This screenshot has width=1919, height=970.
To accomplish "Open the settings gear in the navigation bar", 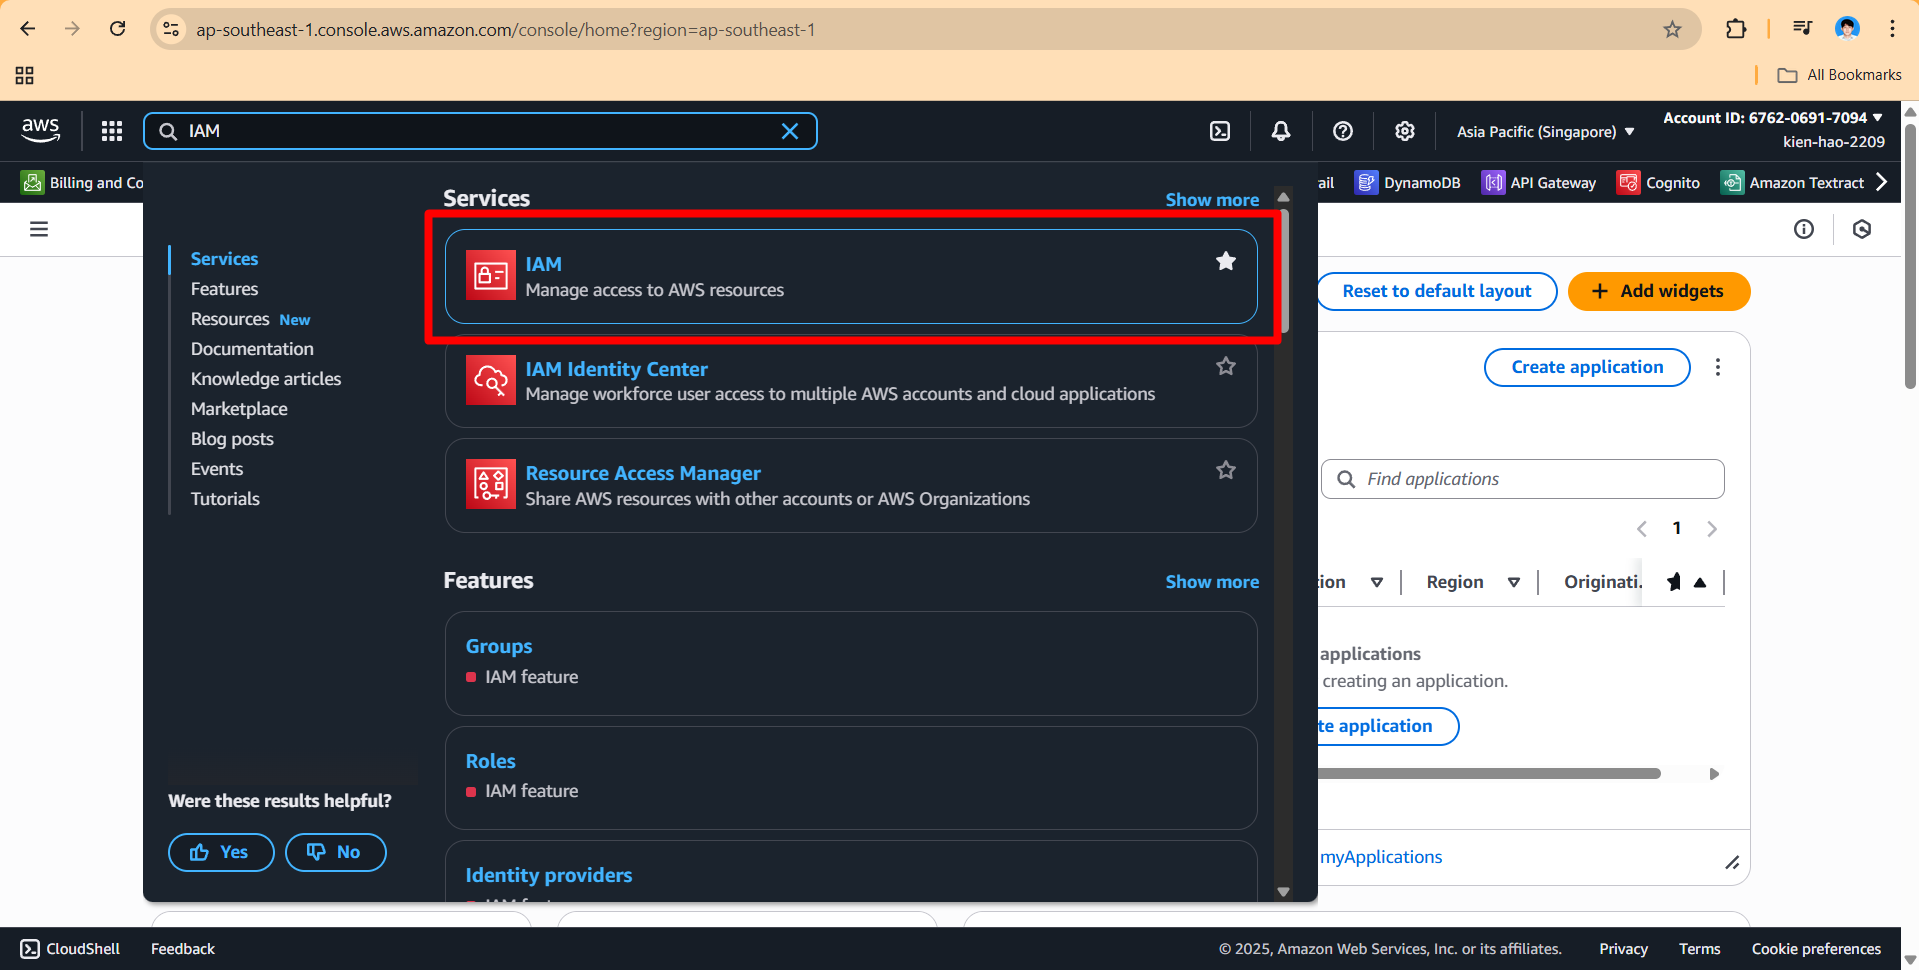I will click(1404, 131).
